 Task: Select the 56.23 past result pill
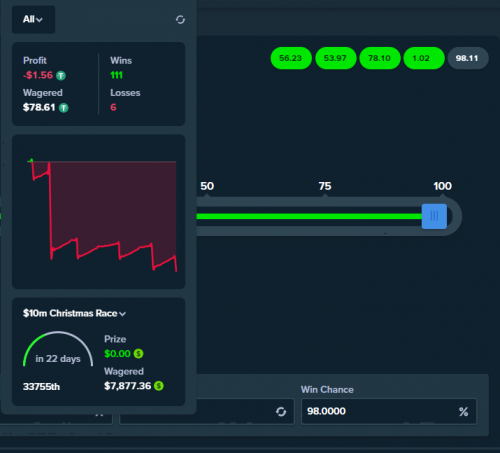(291, 58)
